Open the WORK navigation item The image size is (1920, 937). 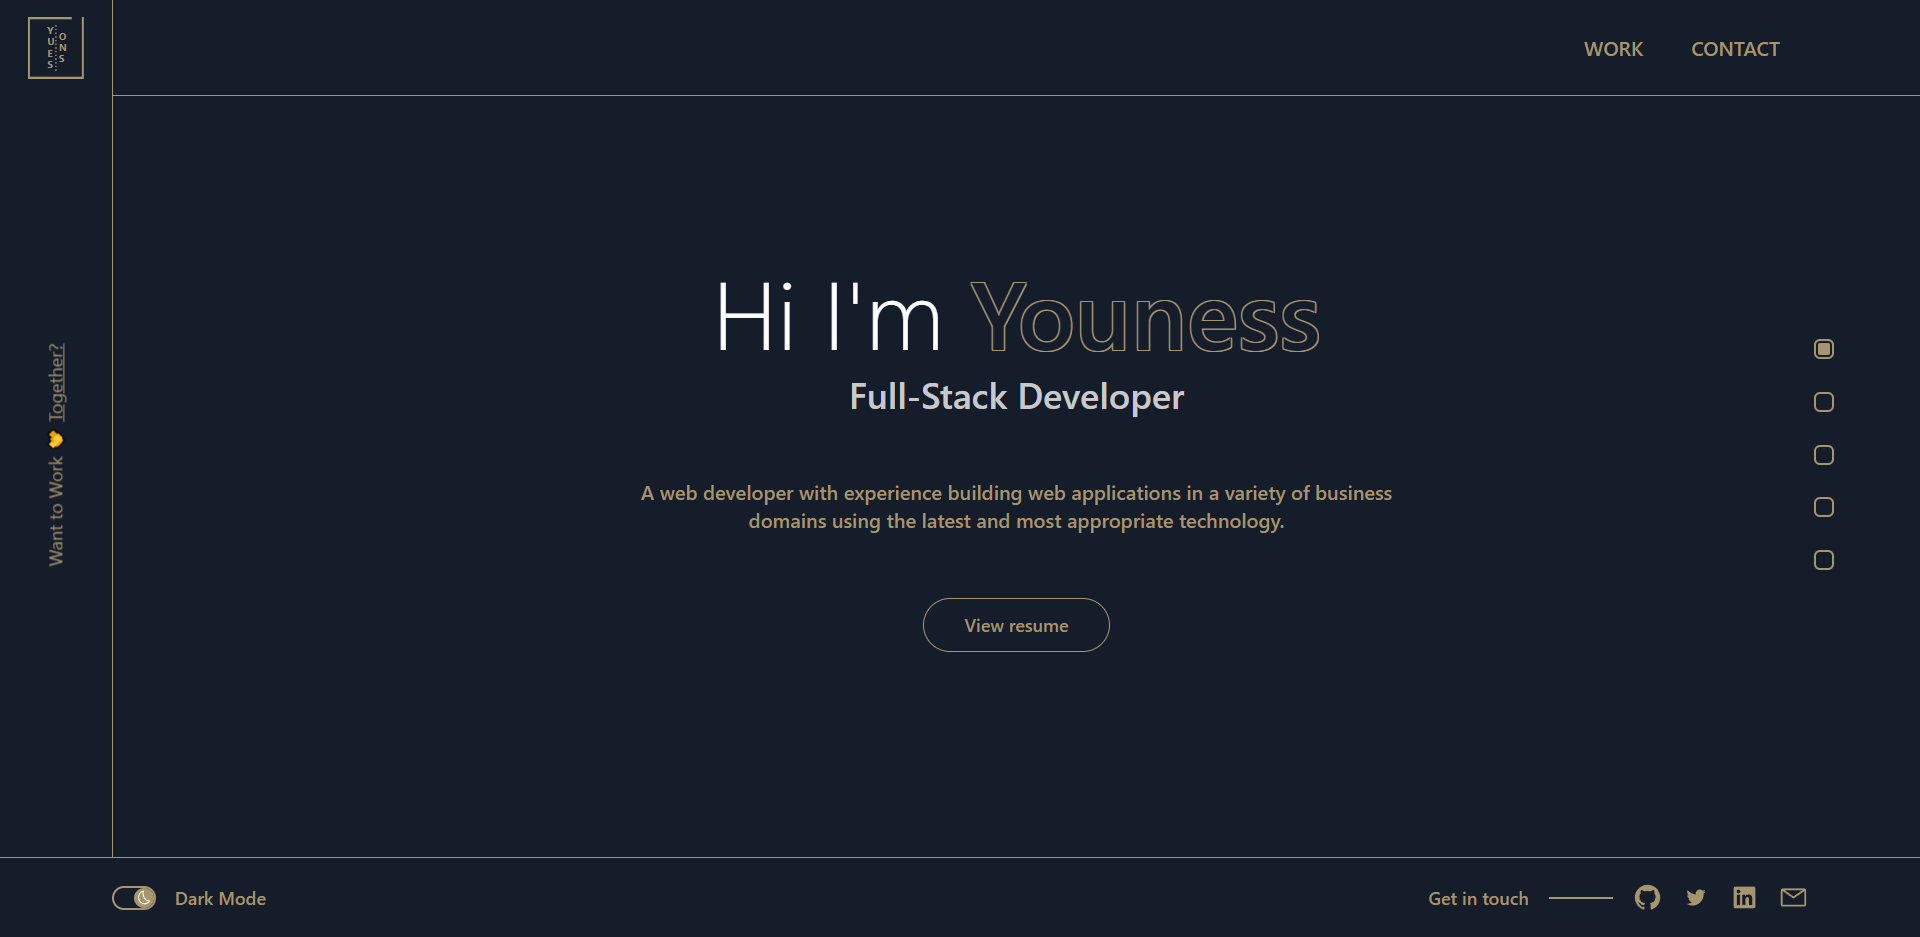pyautogui.click(x=1613, y=49)
